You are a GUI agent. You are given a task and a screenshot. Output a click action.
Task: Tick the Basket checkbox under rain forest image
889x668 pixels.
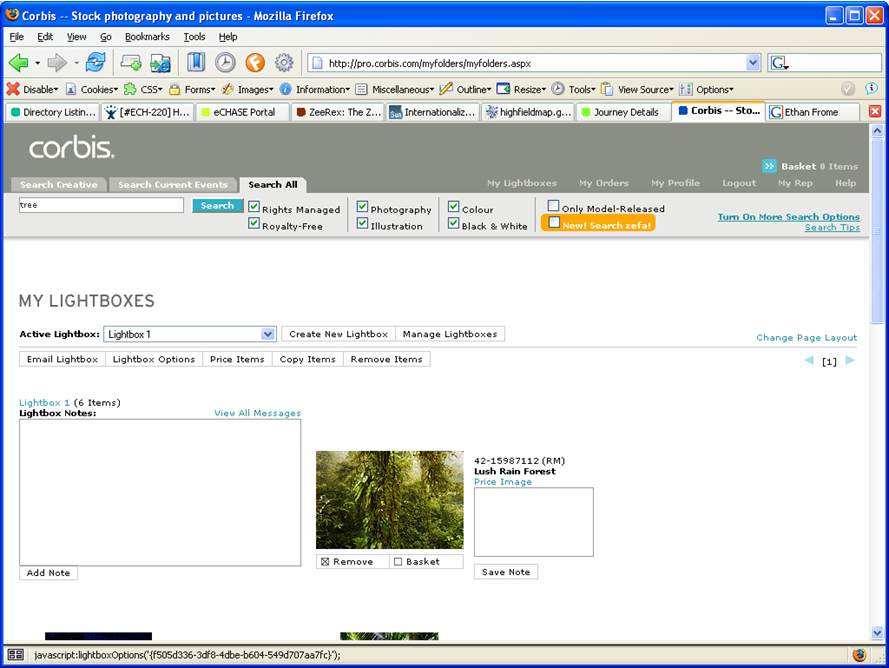tap(398, 562)
